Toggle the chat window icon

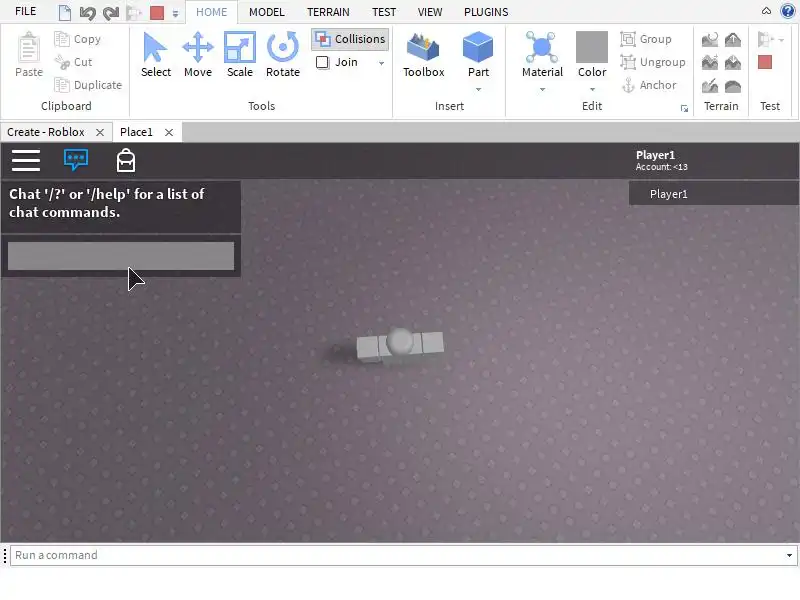coord(76,160)
